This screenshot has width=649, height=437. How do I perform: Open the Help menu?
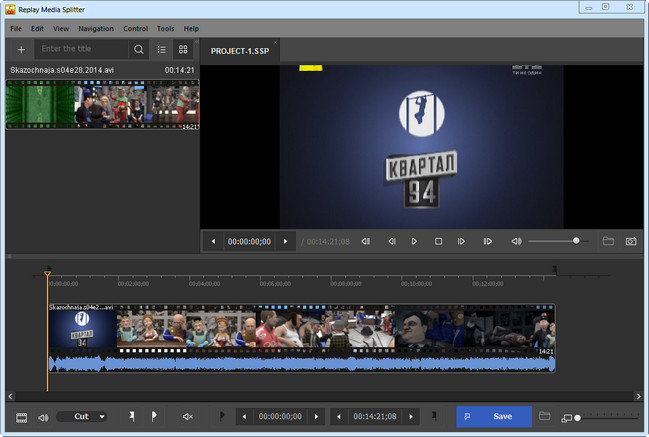coord(191,29)
